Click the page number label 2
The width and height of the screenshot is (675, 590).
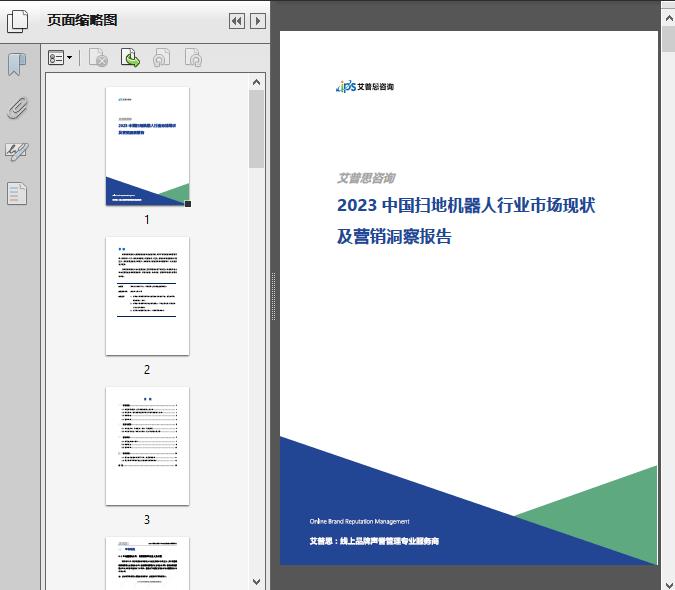click(147, 370)
